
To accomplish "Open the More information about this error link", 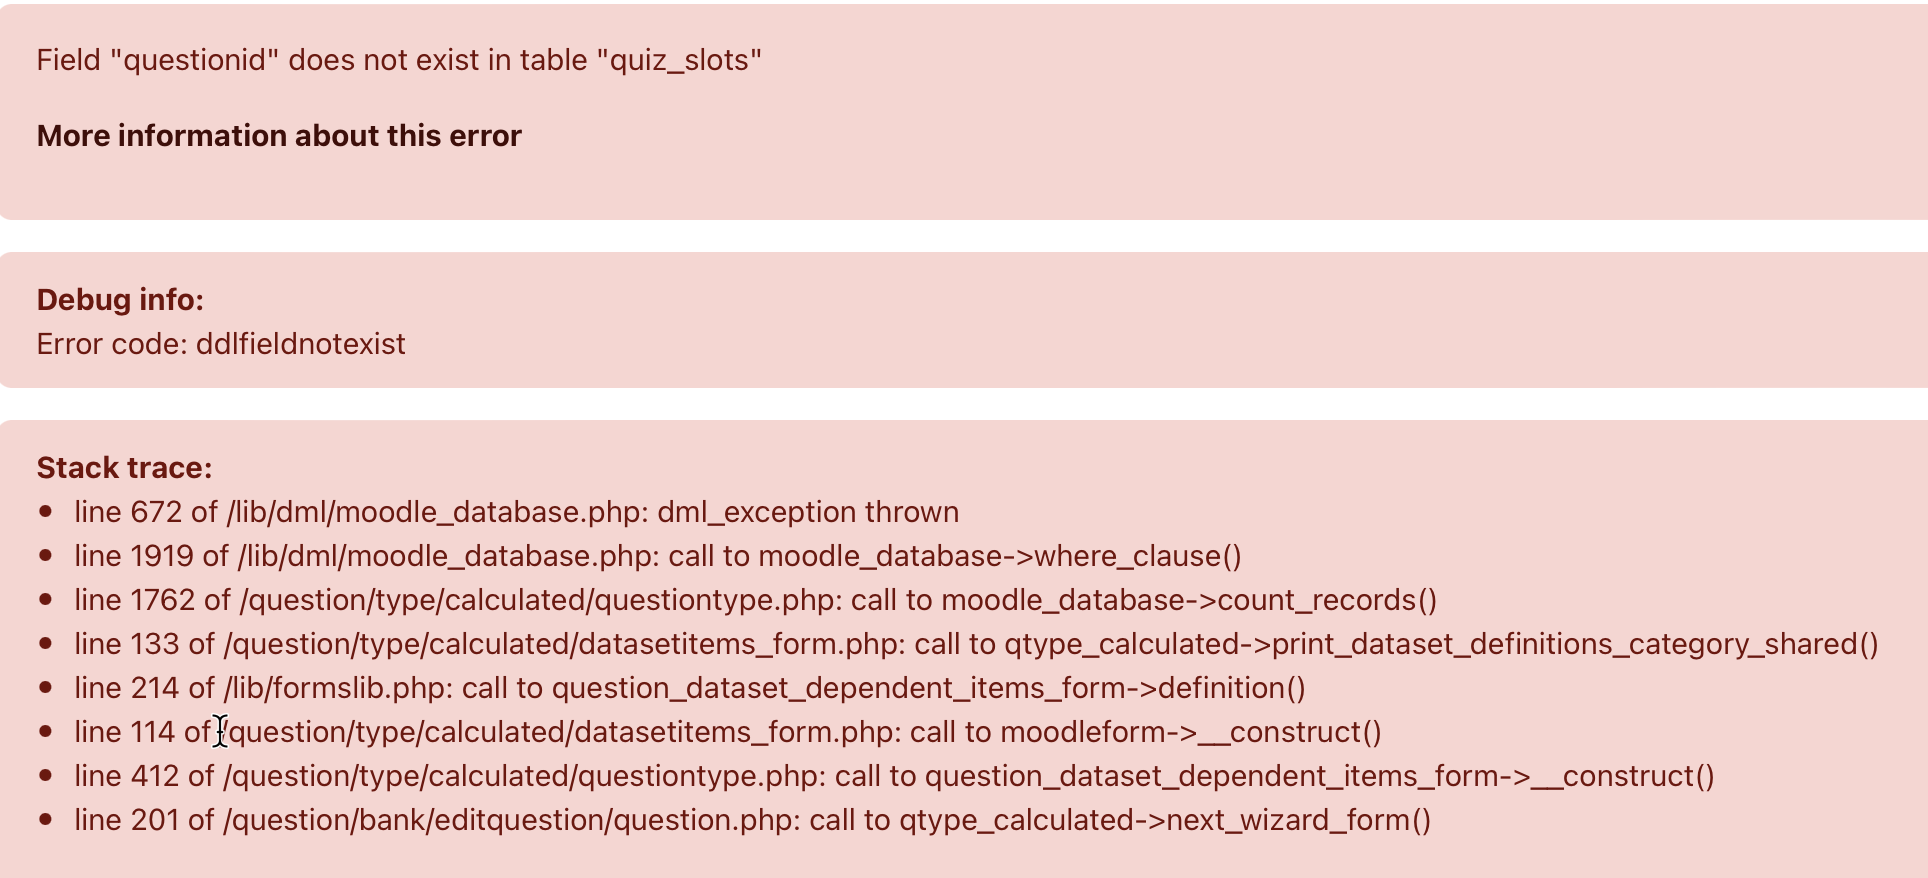I will pyautogui.click(x=279, y=136).
